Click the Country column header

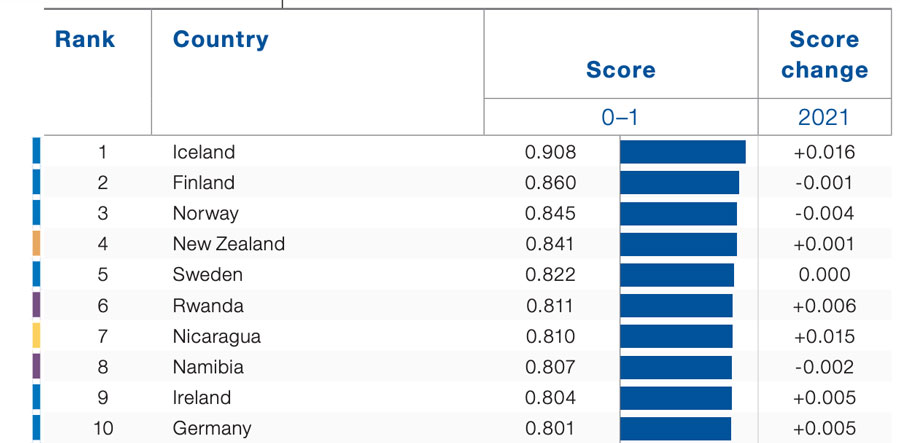(220, 40)
